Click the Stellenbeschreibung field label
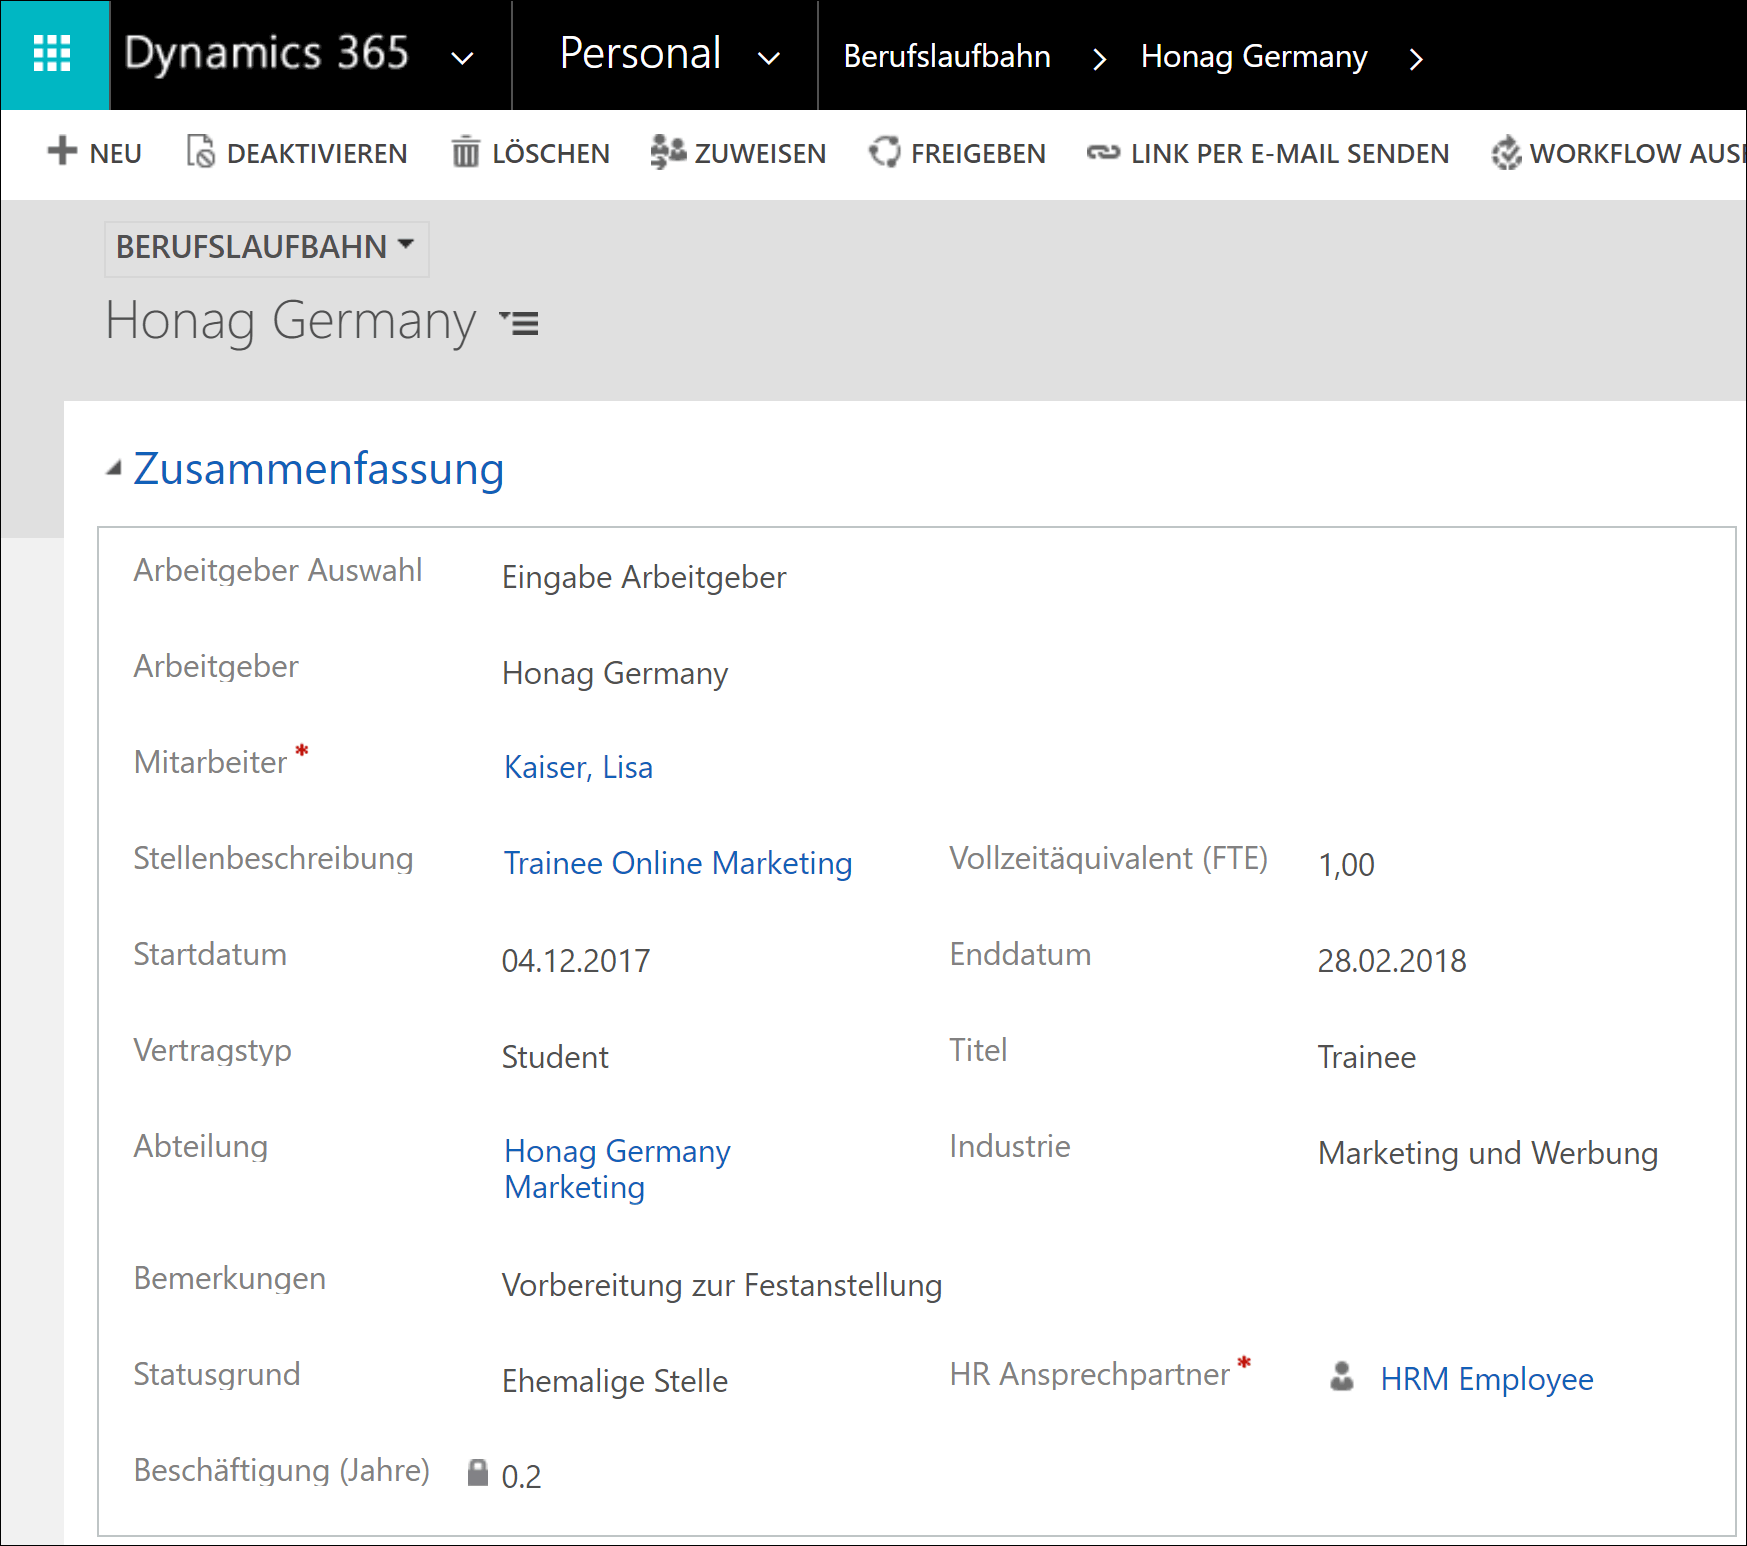 tap(273, 858)
